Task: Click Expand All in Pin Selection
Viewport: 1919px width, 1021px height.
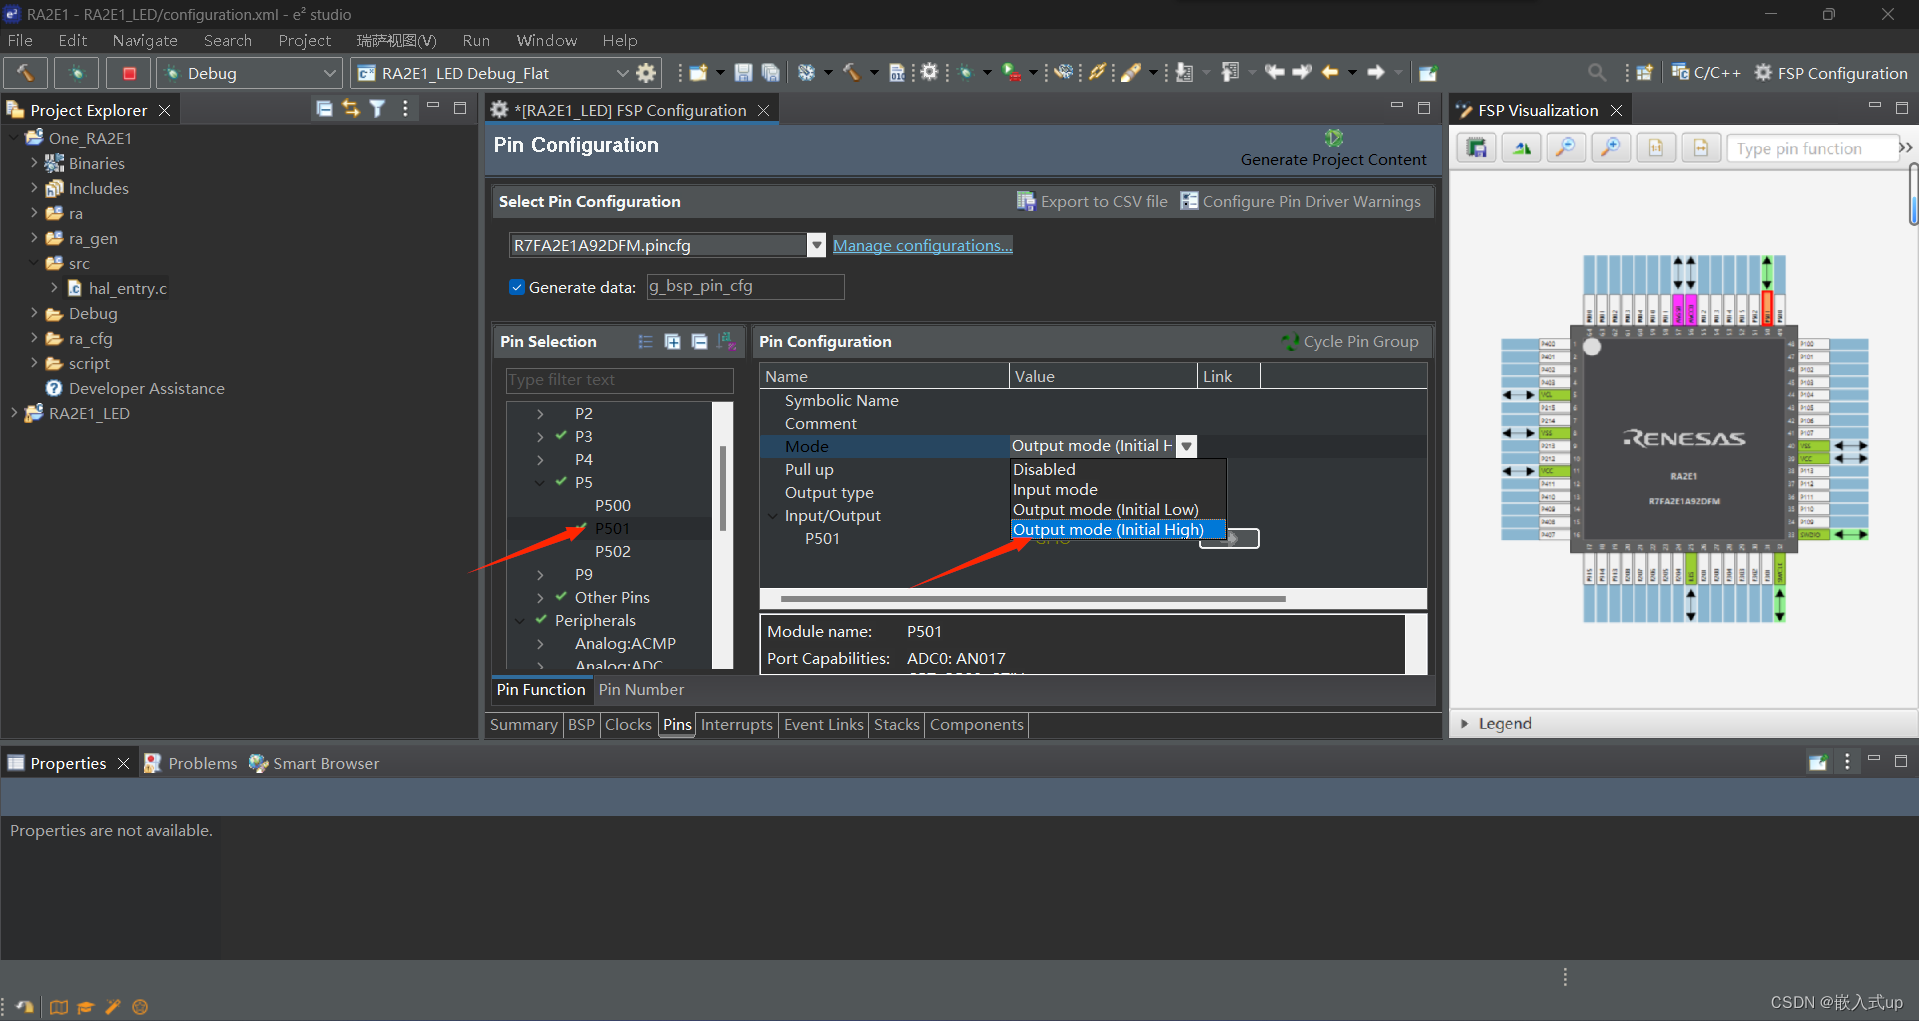Action: click(673, 342)
